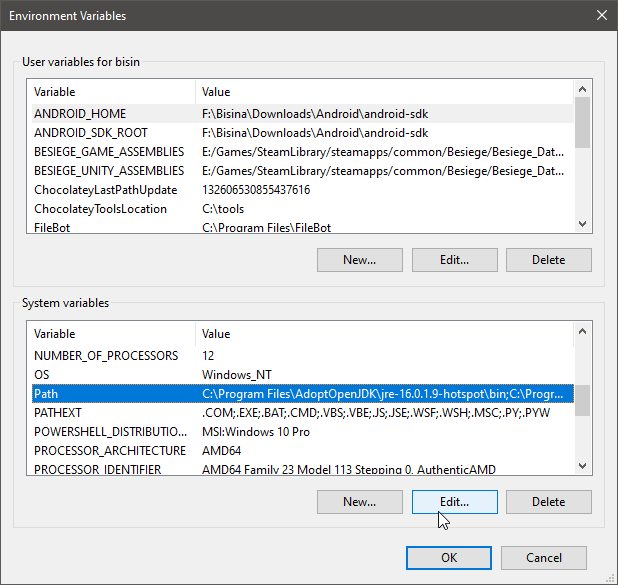This screenshot has height=585, width=618.
Task: Select PROCESSOR_IDENTIFIER system variable
Action: [302, 468]
